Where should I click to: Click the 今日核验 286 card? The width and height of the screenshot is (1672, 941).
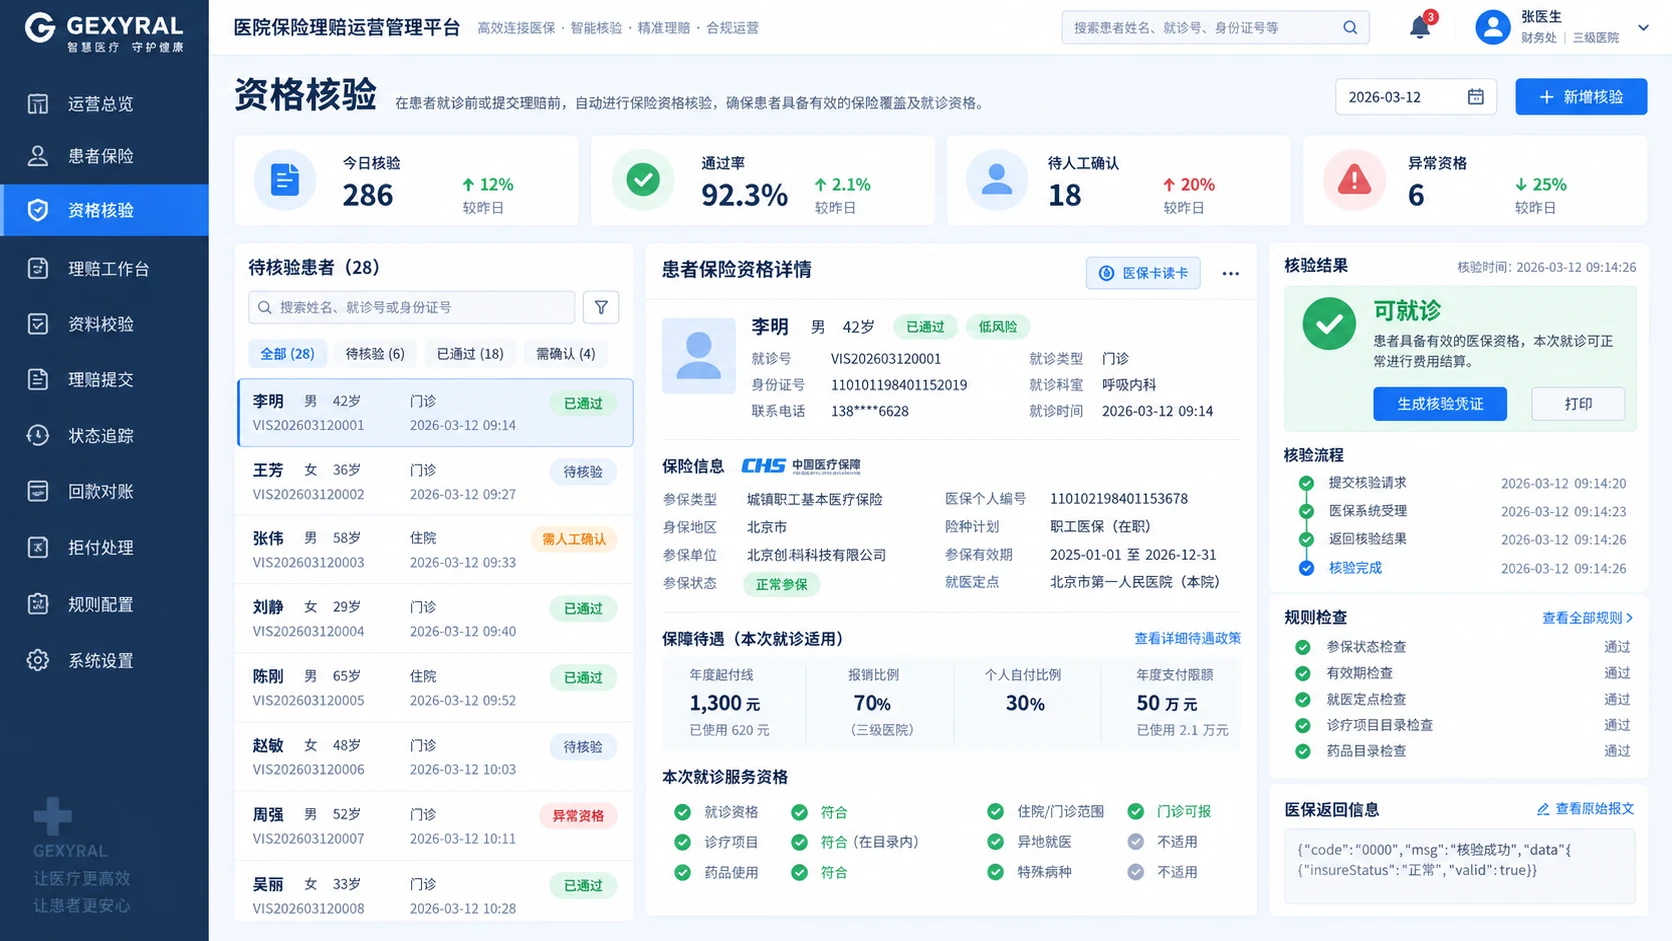(406, 181)
